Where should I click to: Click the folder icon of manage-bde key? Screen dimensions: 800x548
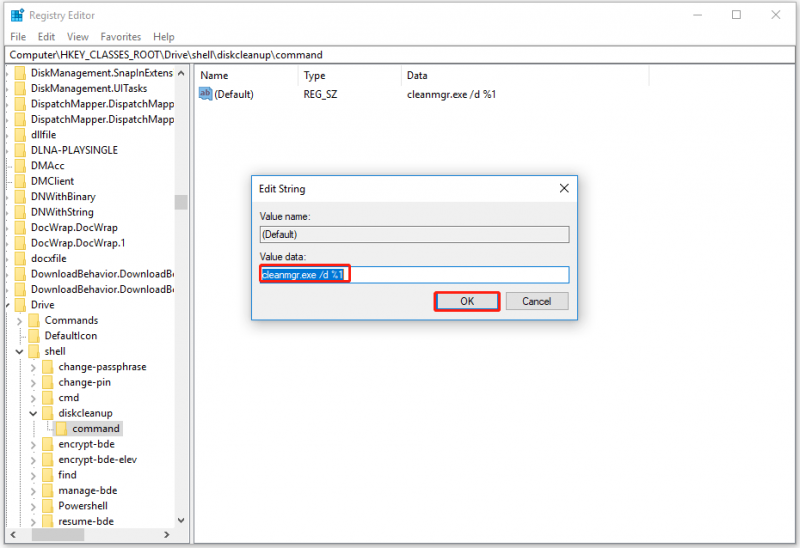[48, 490]
